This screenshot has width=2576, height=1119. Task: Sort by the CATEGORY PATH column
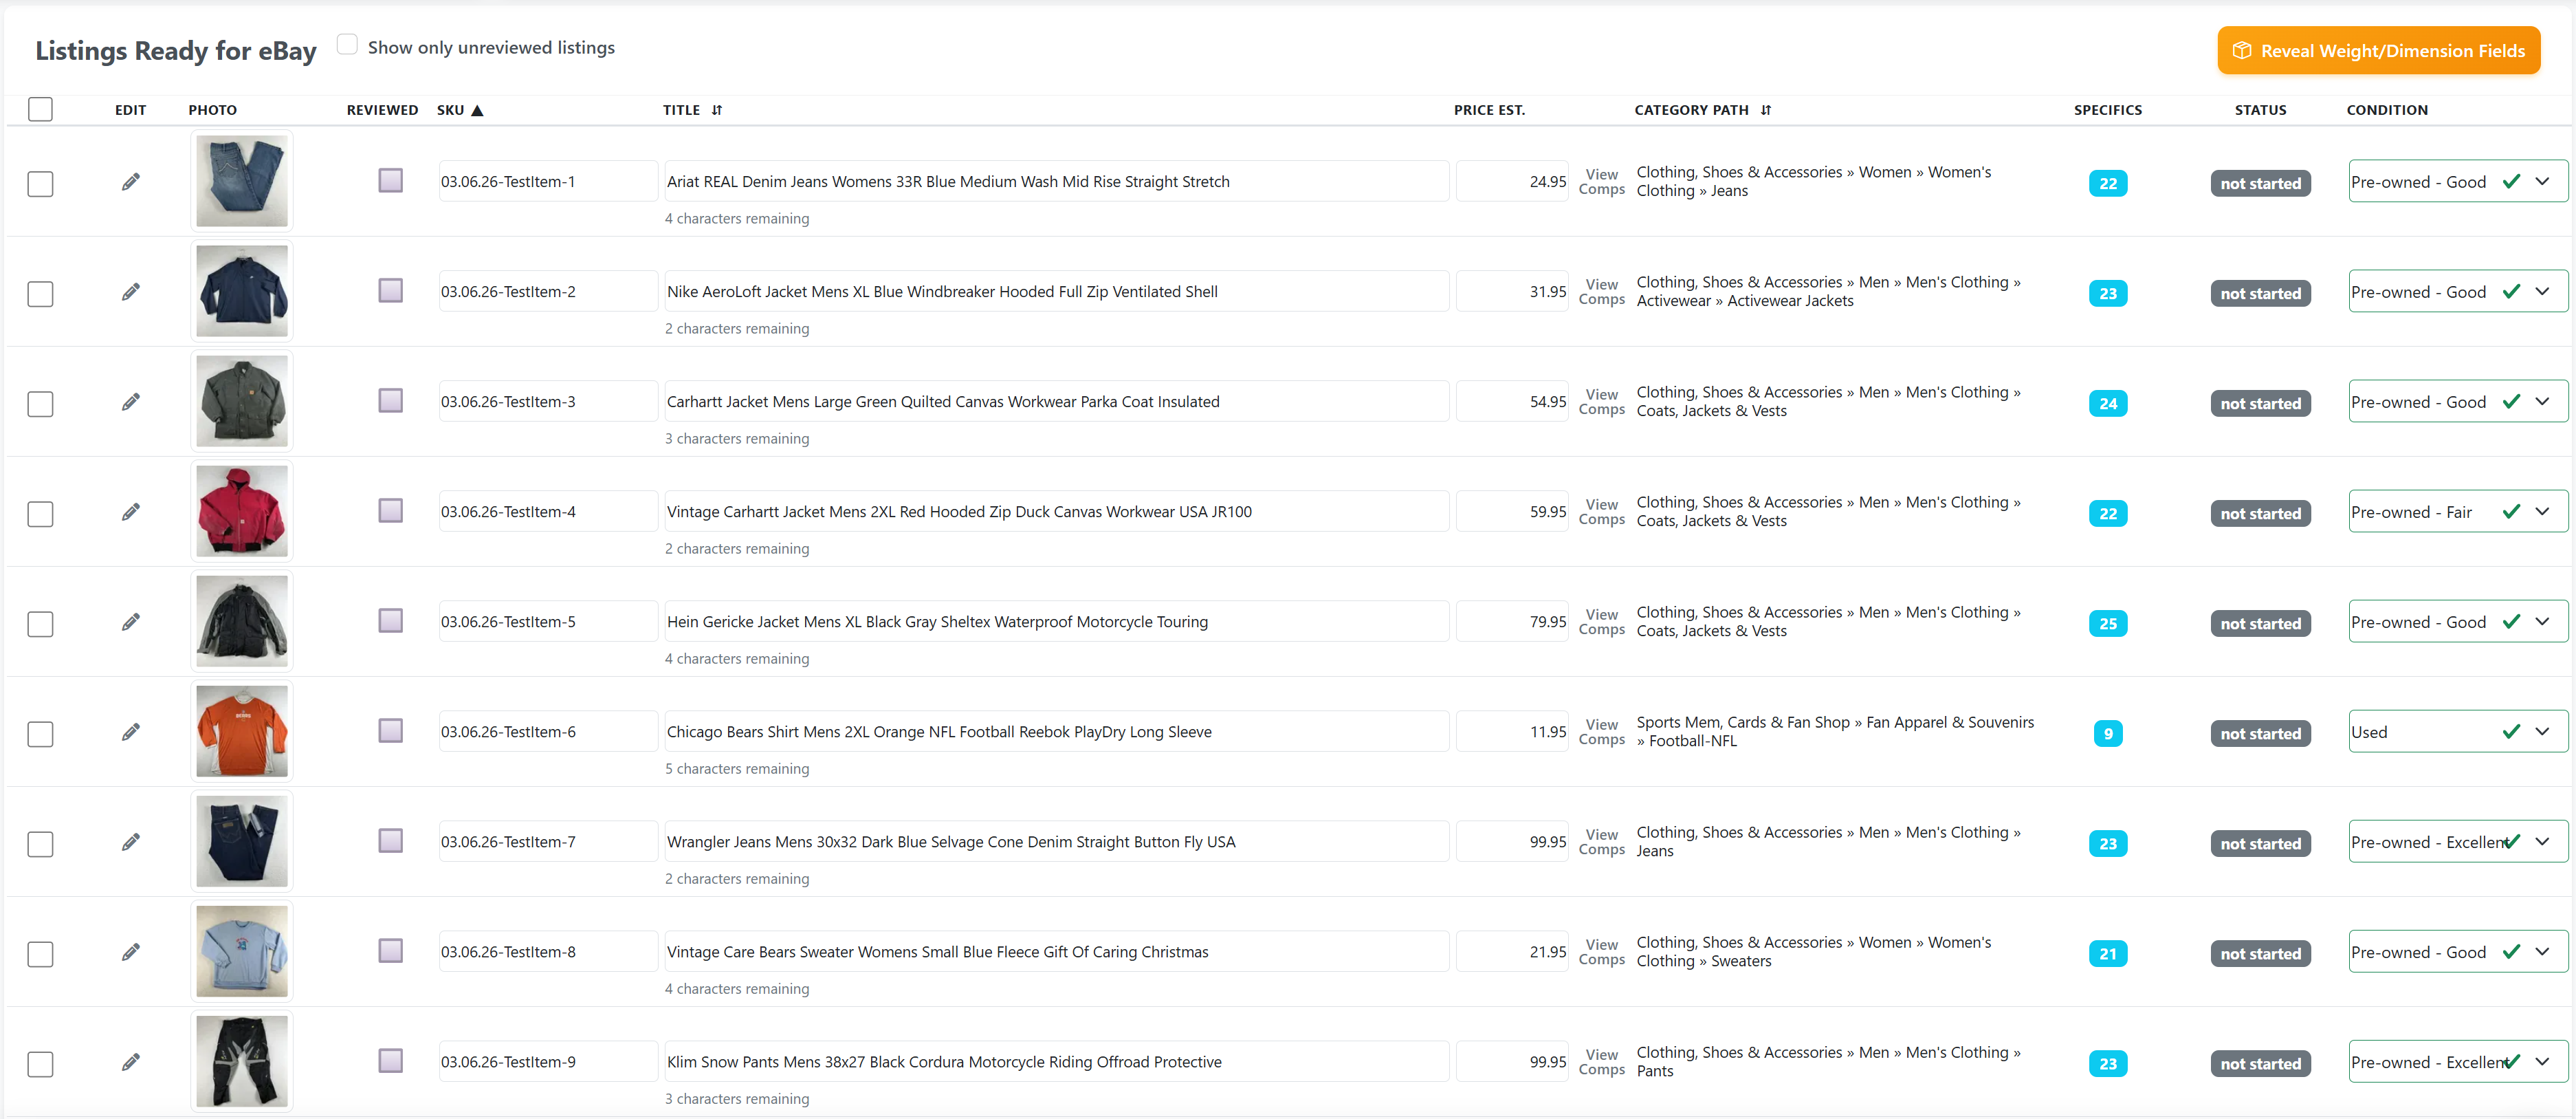tap(1766, 110)
